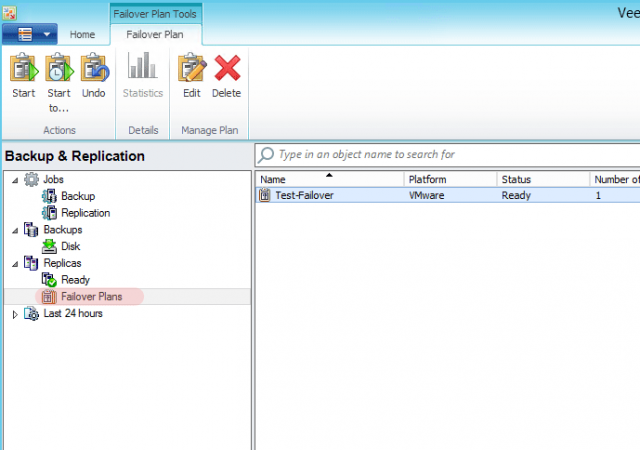Click the object name search field

pos(450,155)
